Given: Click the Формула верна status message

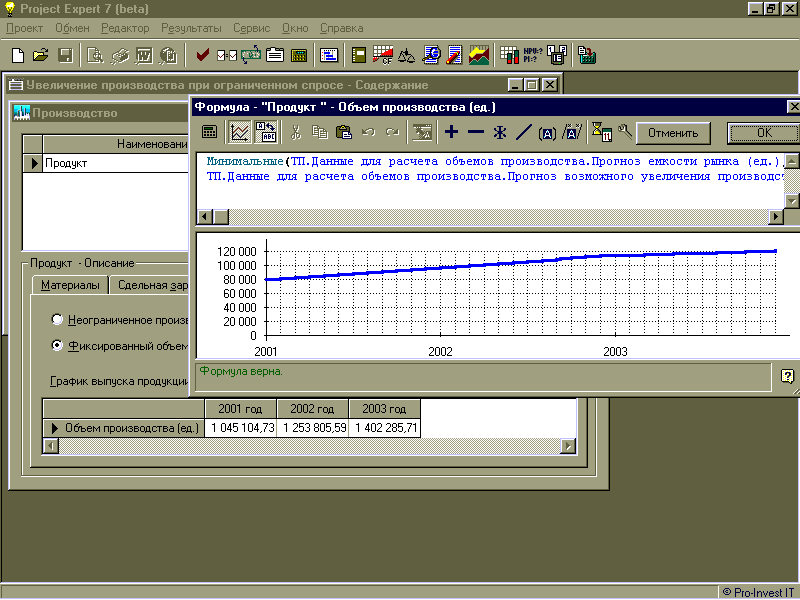Looking at the screenshot, I should 241,371.
